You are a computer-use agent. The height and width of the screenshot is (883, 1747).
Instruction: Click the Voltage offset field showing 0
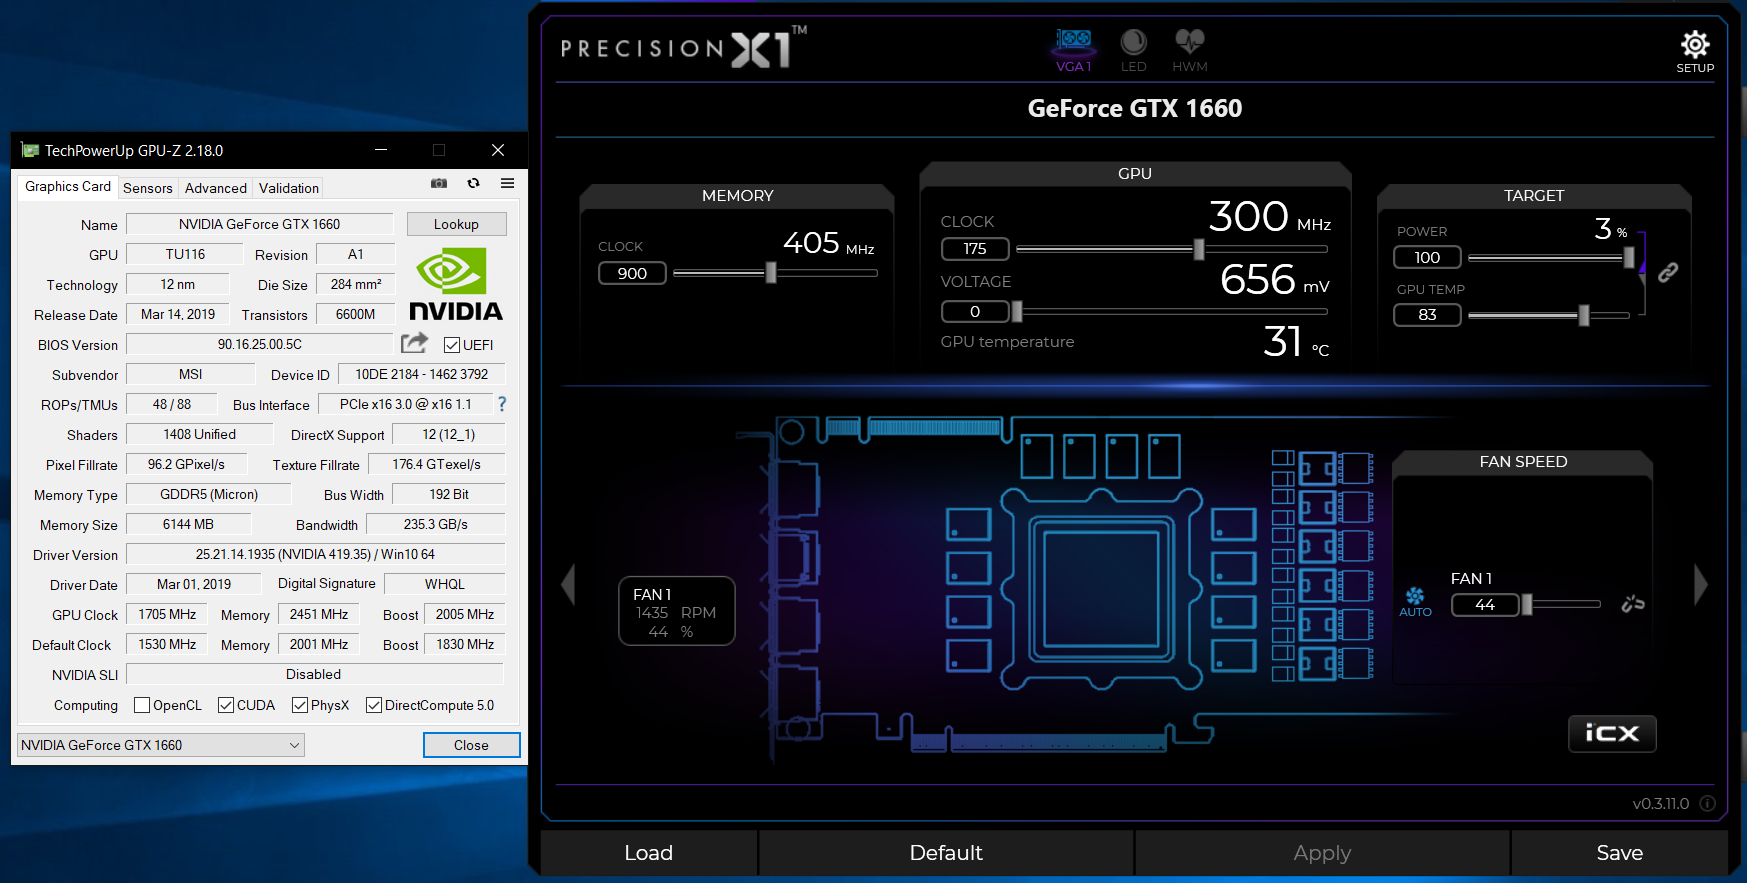(975, 311)
